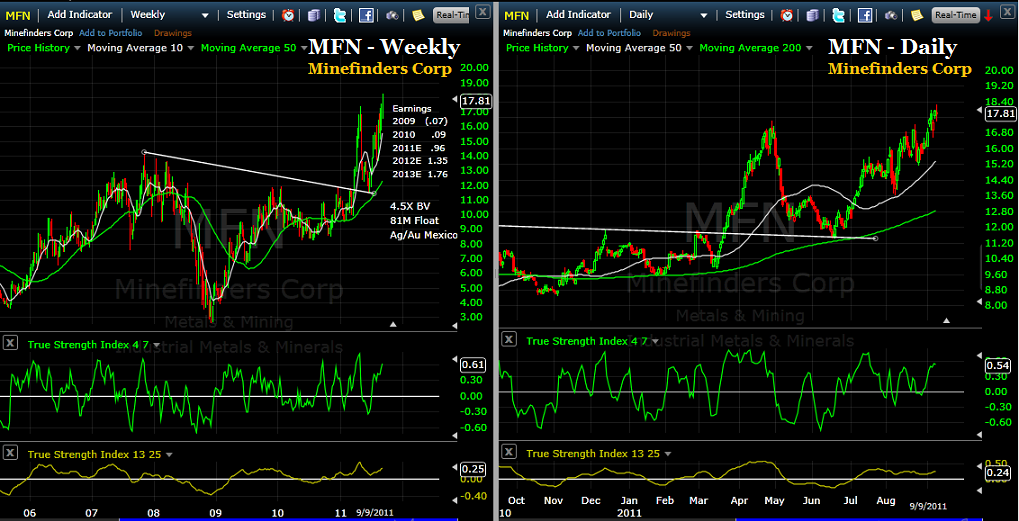The image size is (1019, 521).
Task: Click the data stack icon in Daily chart
Action: [x=812, y=15]
